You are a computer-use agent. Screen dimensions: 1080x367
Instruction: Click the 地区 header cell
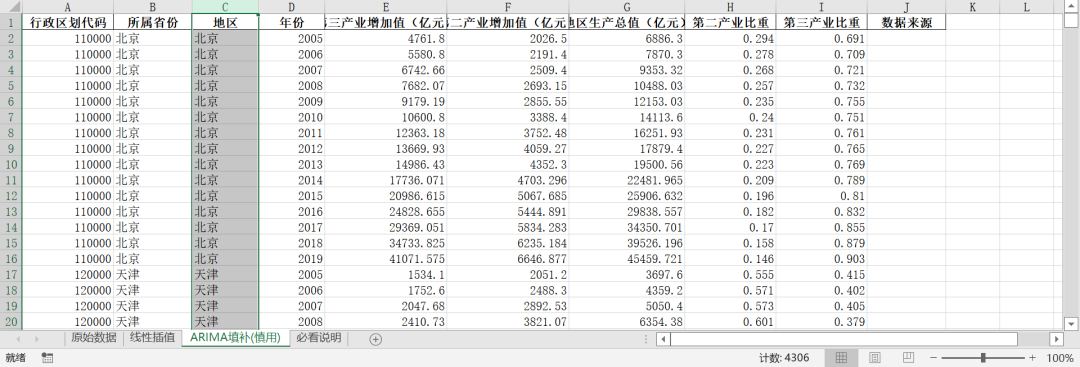[225, 22]
